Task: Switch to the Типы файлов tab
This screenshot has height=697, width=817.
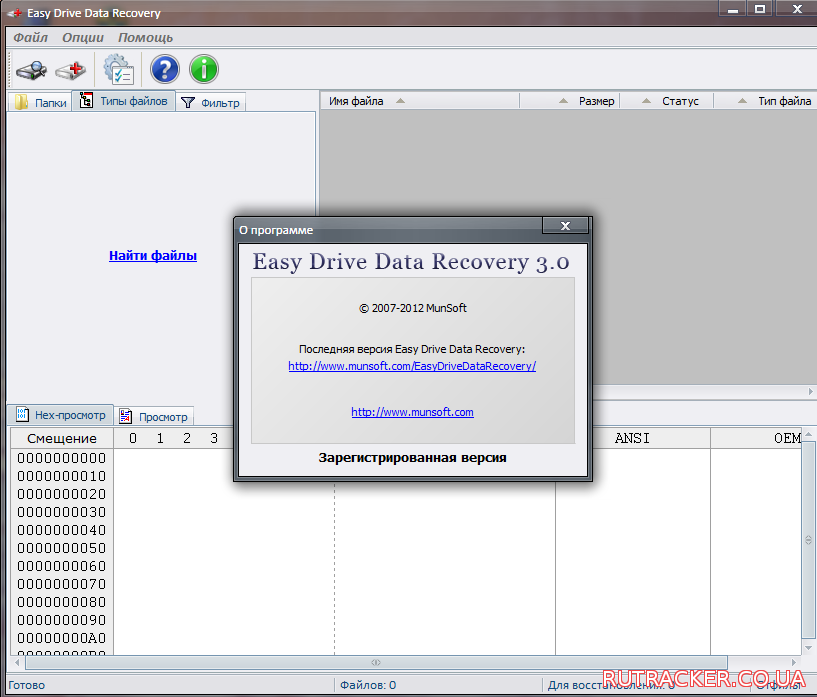Action: point(123,101)
